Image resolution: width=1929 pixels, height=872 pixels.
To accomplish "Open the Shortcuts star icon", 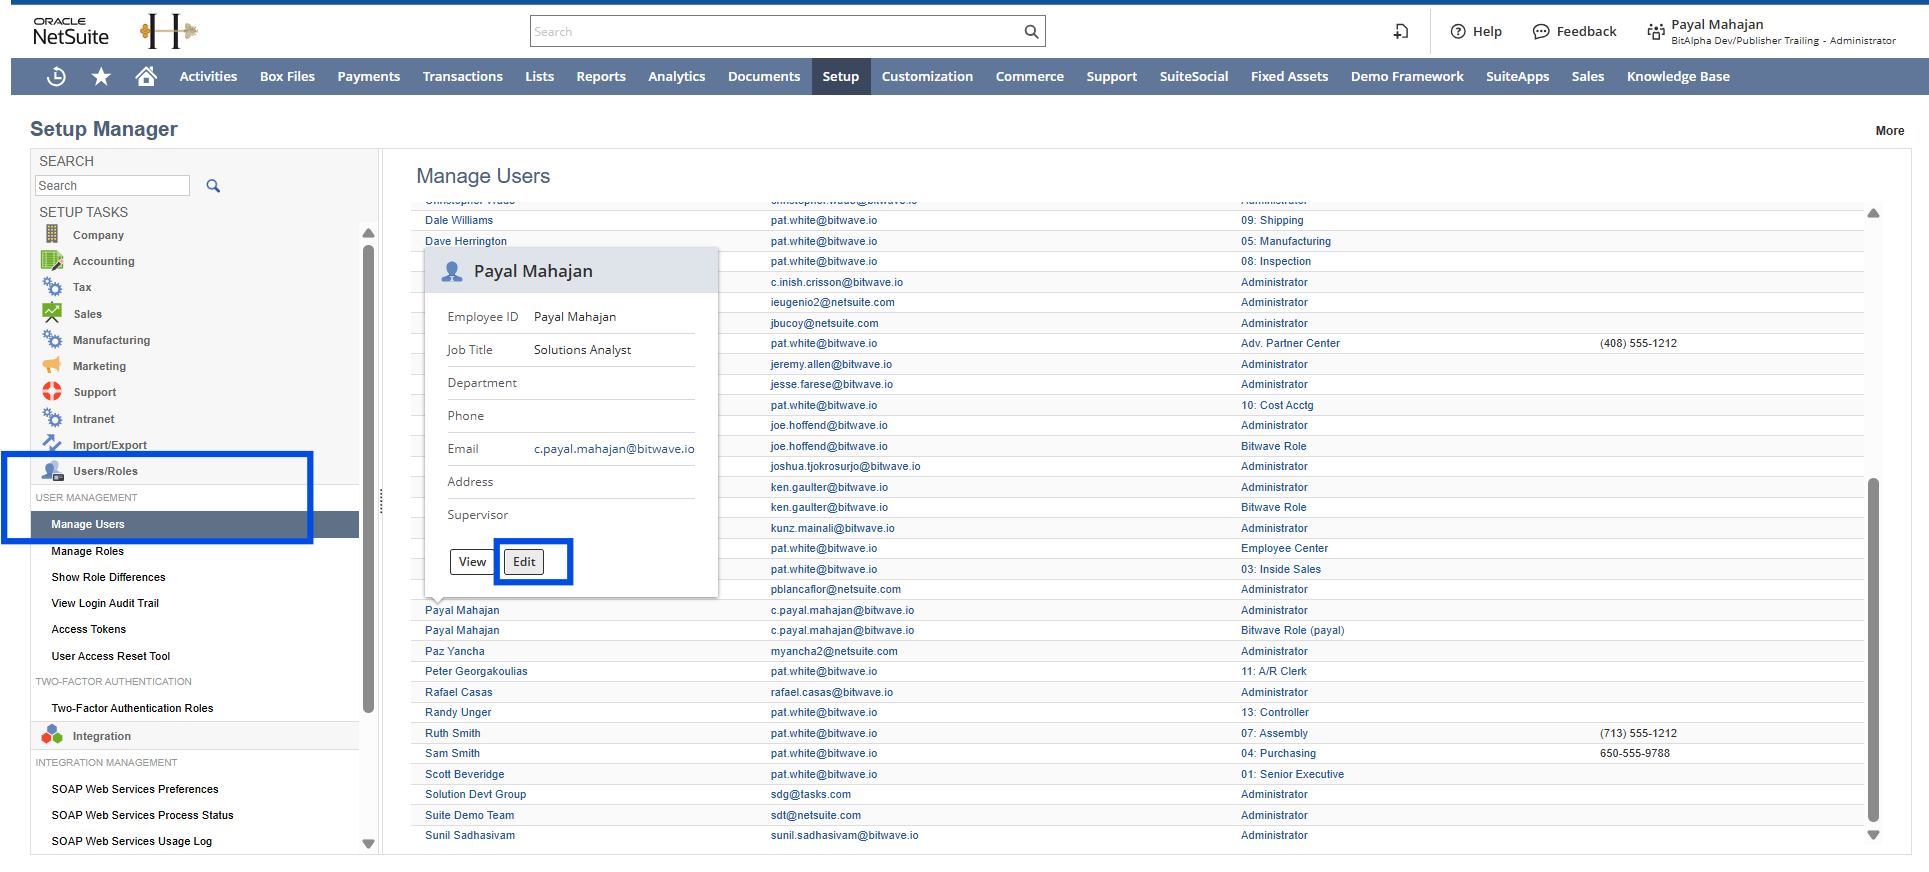I will coord(101,76).
